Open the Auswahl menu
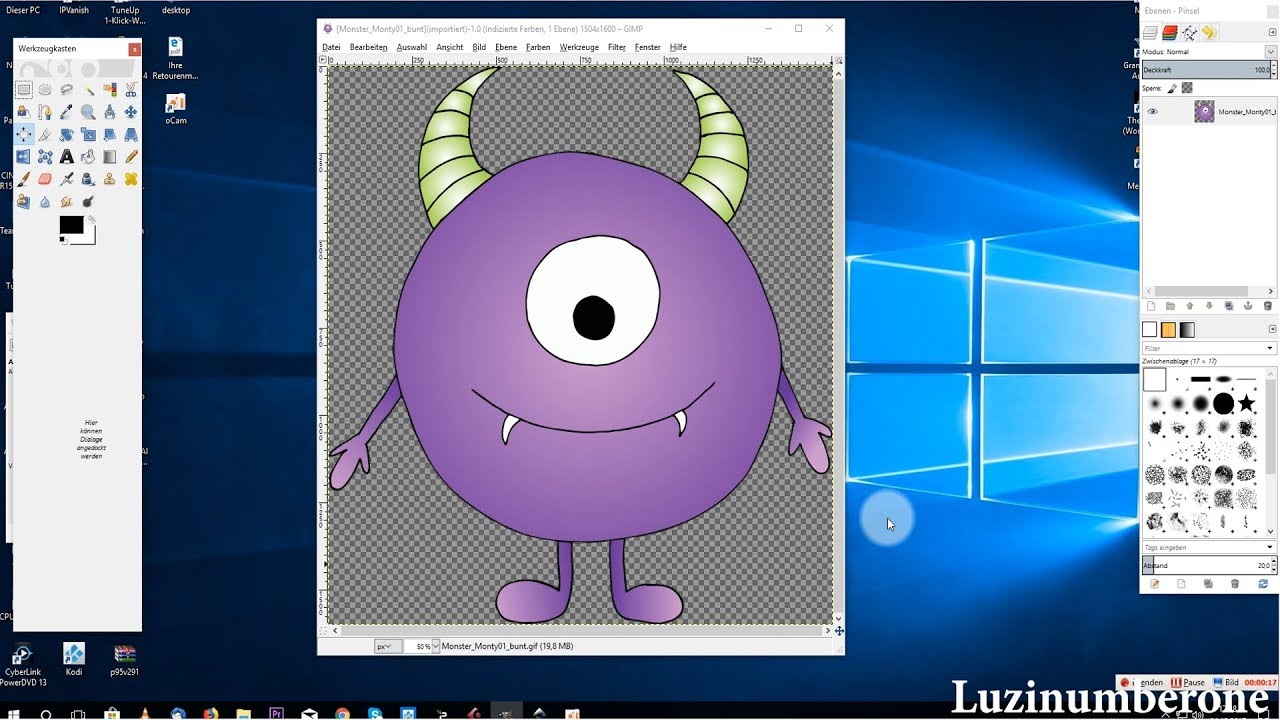1280x720 pixels. 412,47
